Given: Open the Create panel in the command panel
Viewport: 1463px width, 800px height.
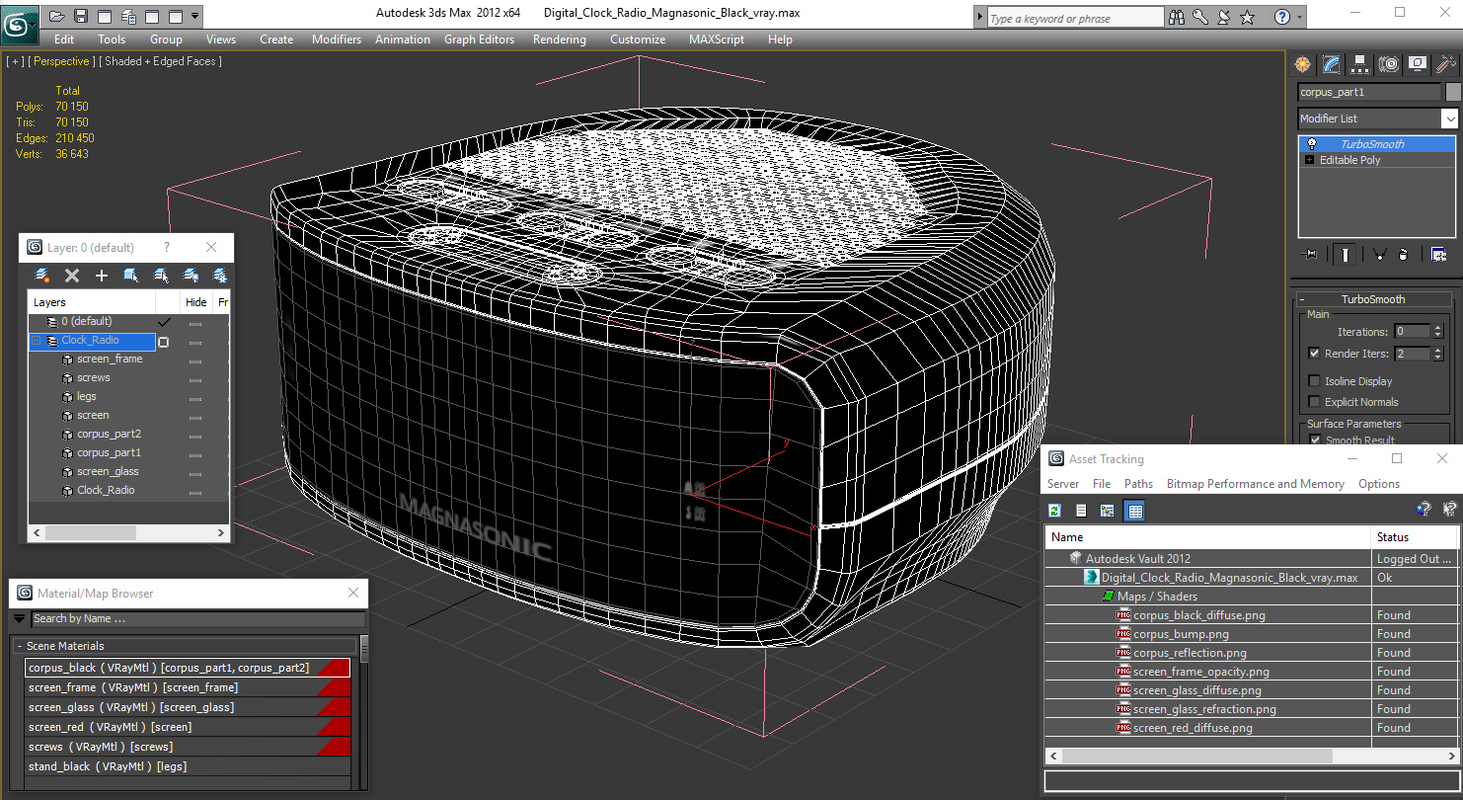Looking at the screenshot, I should point(1302,64).
